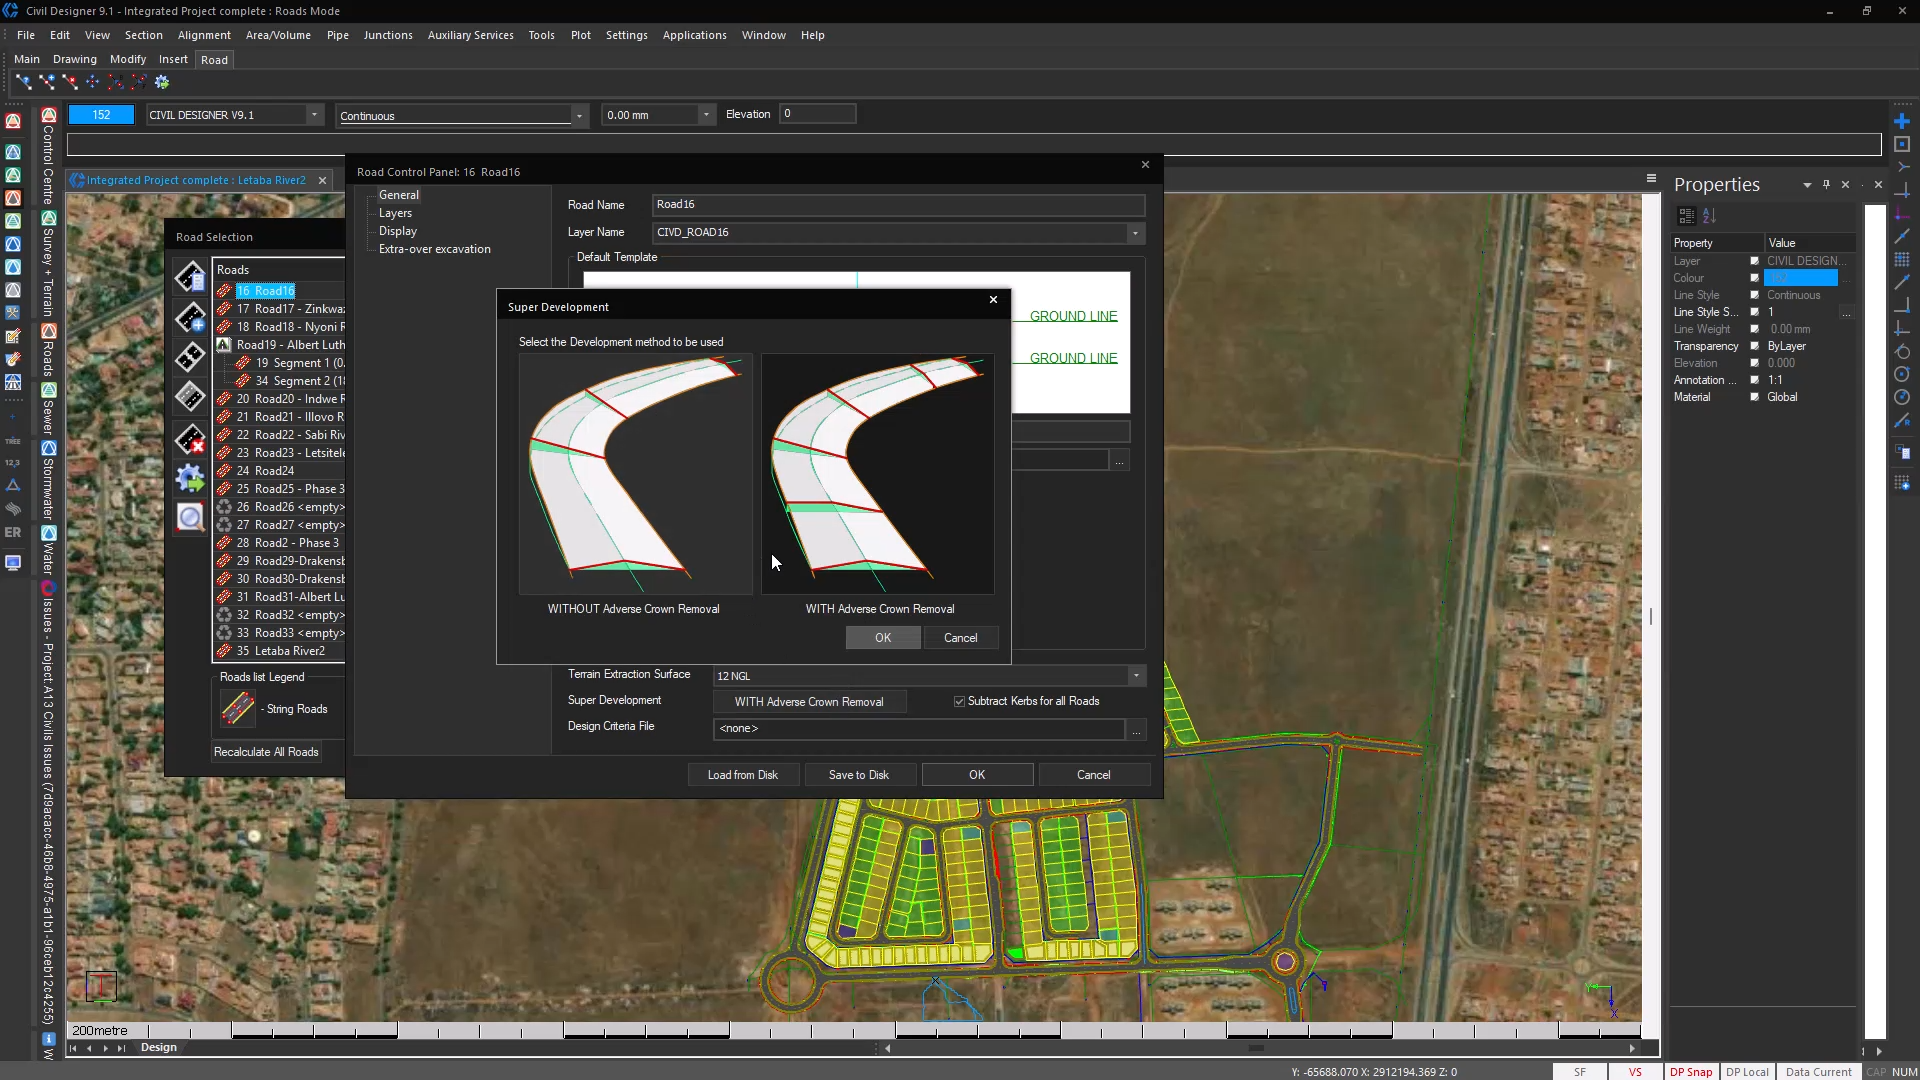
Task: Expand the Layer Name dropdown
Action: pyautogui.click(x=1135, y=233)
